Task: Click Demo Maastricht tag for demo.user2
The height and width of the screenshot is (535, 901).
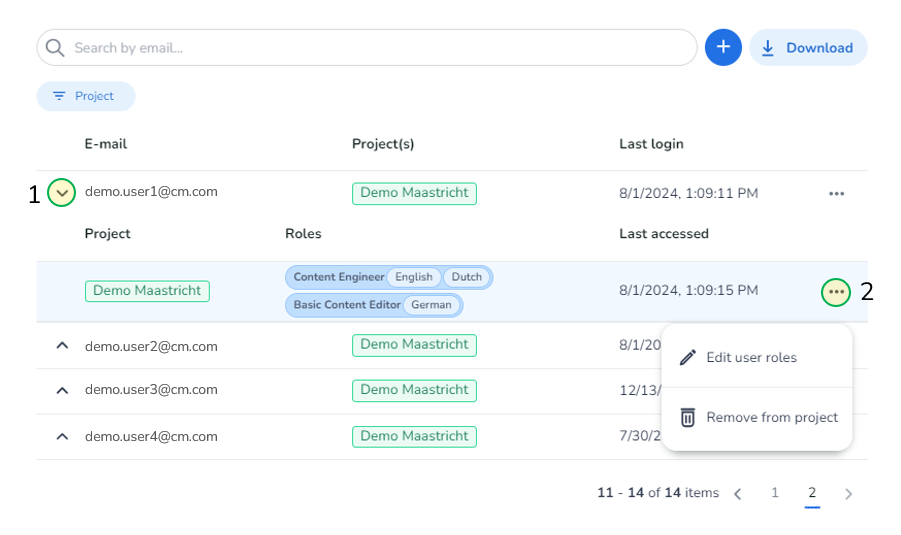Action: point(414,345)
